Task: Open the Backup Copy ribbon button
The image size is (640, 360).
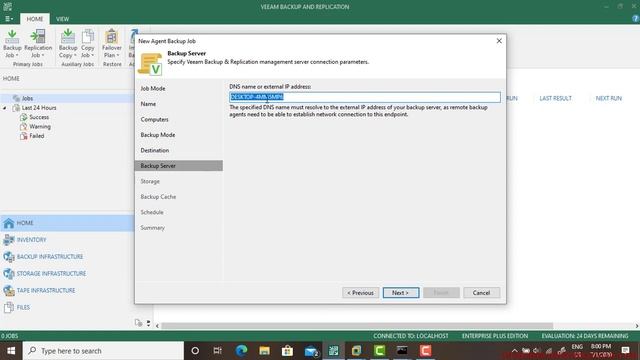Action: click(68, 44)
